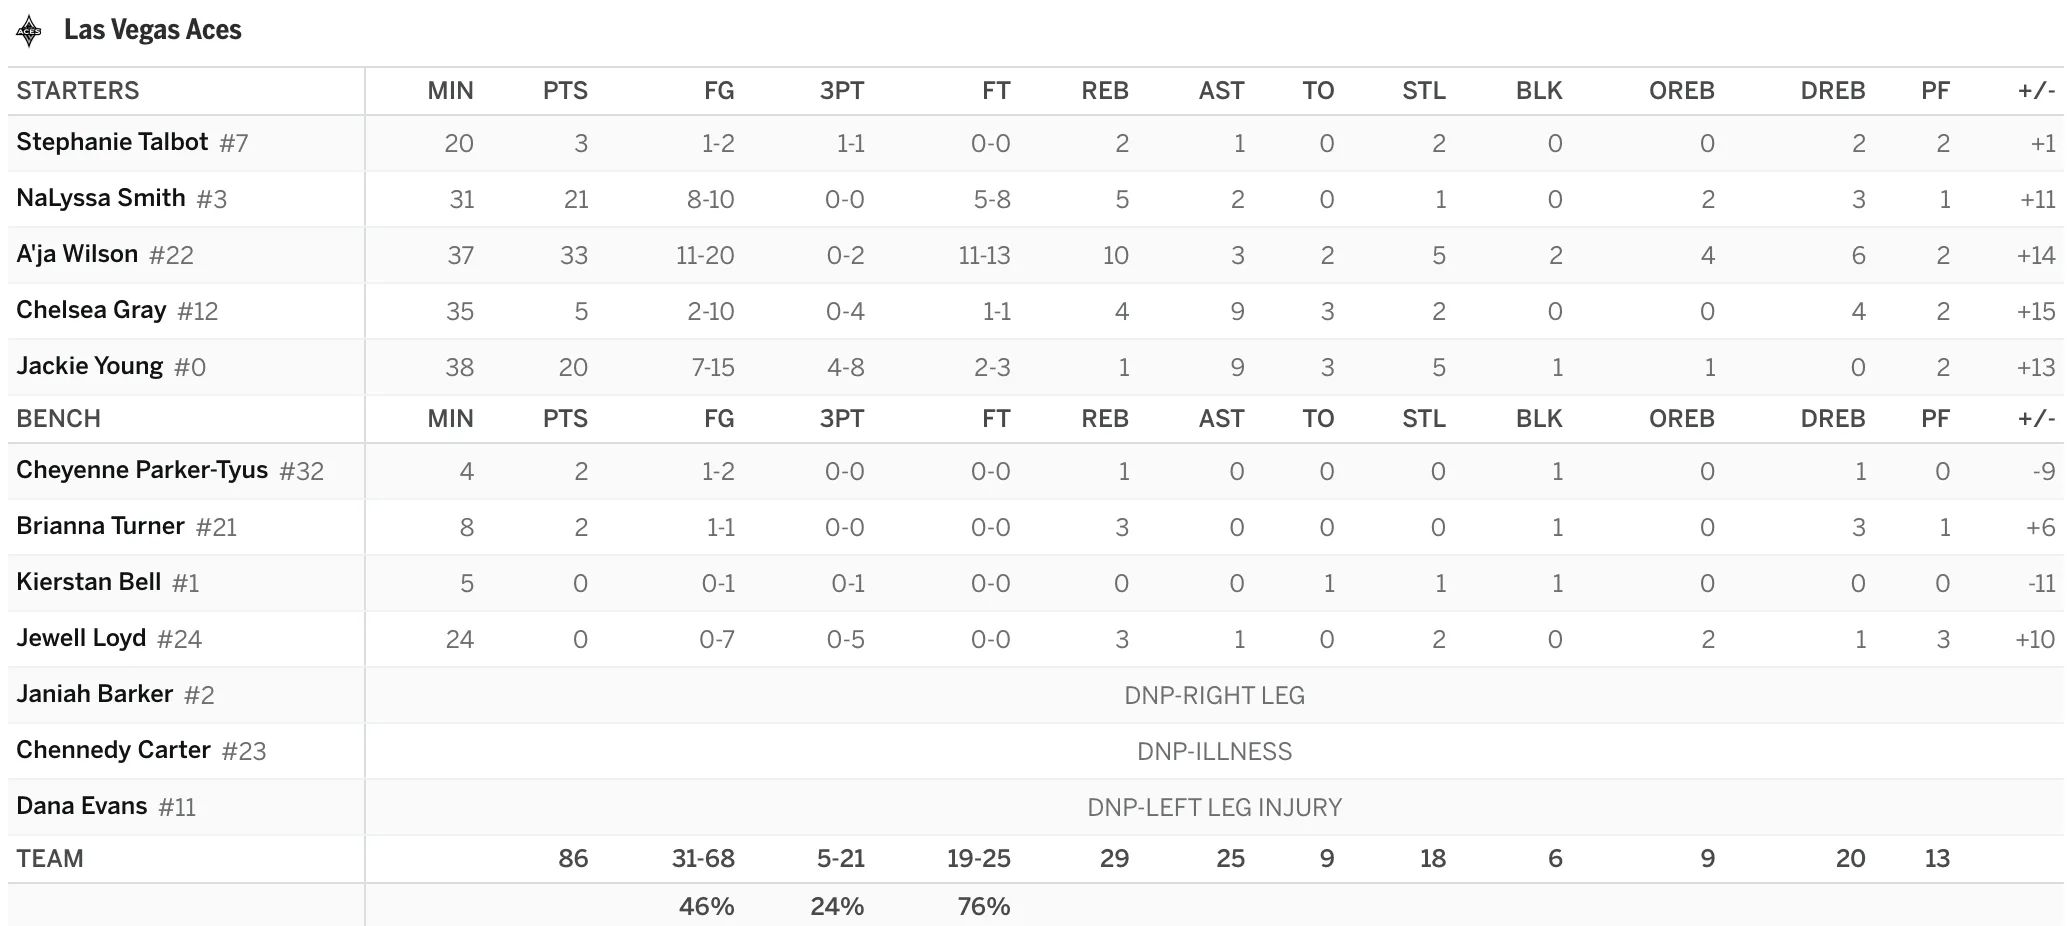
Task: Open Chelsea Gray's player profile
Action: tap(91, 310)
